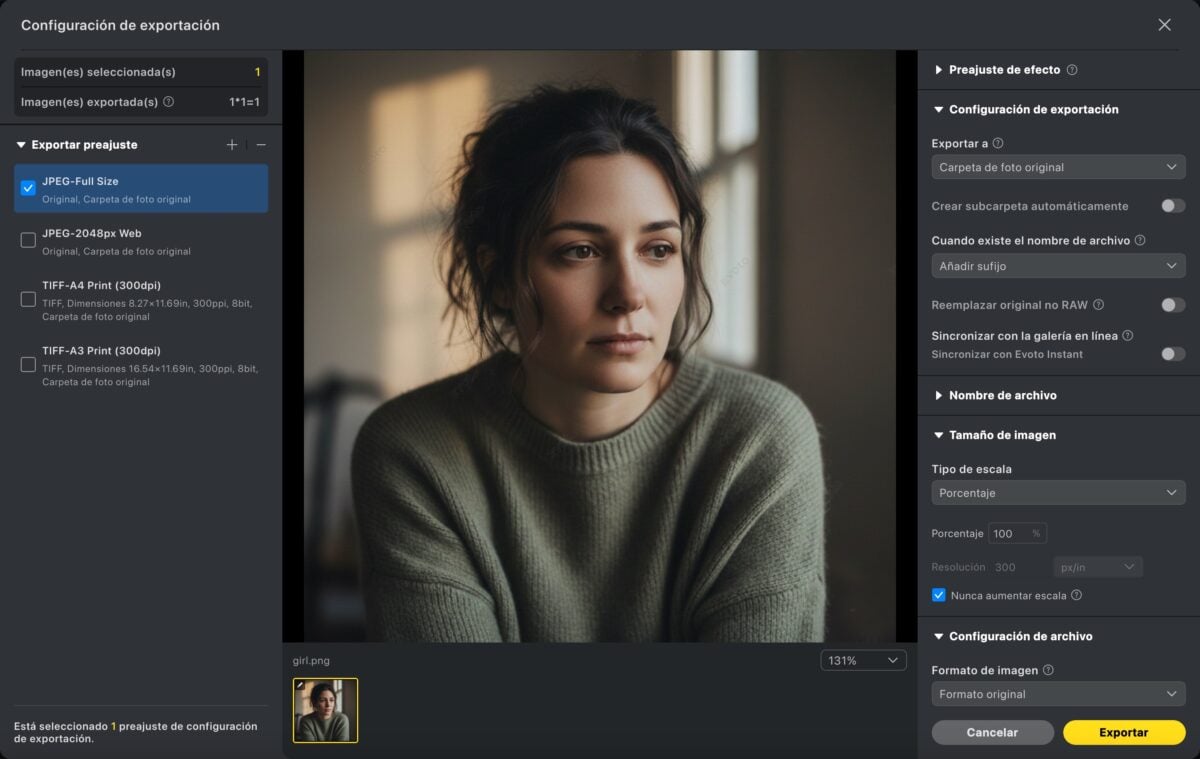1200x759 pixels.
Task: Click info icon beside Nunca aumentar escala
Action: (1076, 595)
